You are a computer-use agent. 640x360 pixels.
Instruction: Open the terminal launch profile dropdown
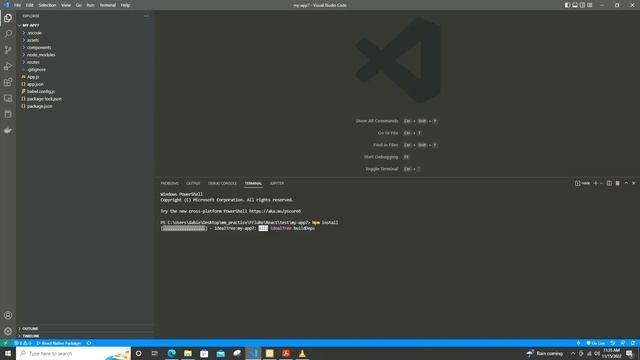coord(601,184)
